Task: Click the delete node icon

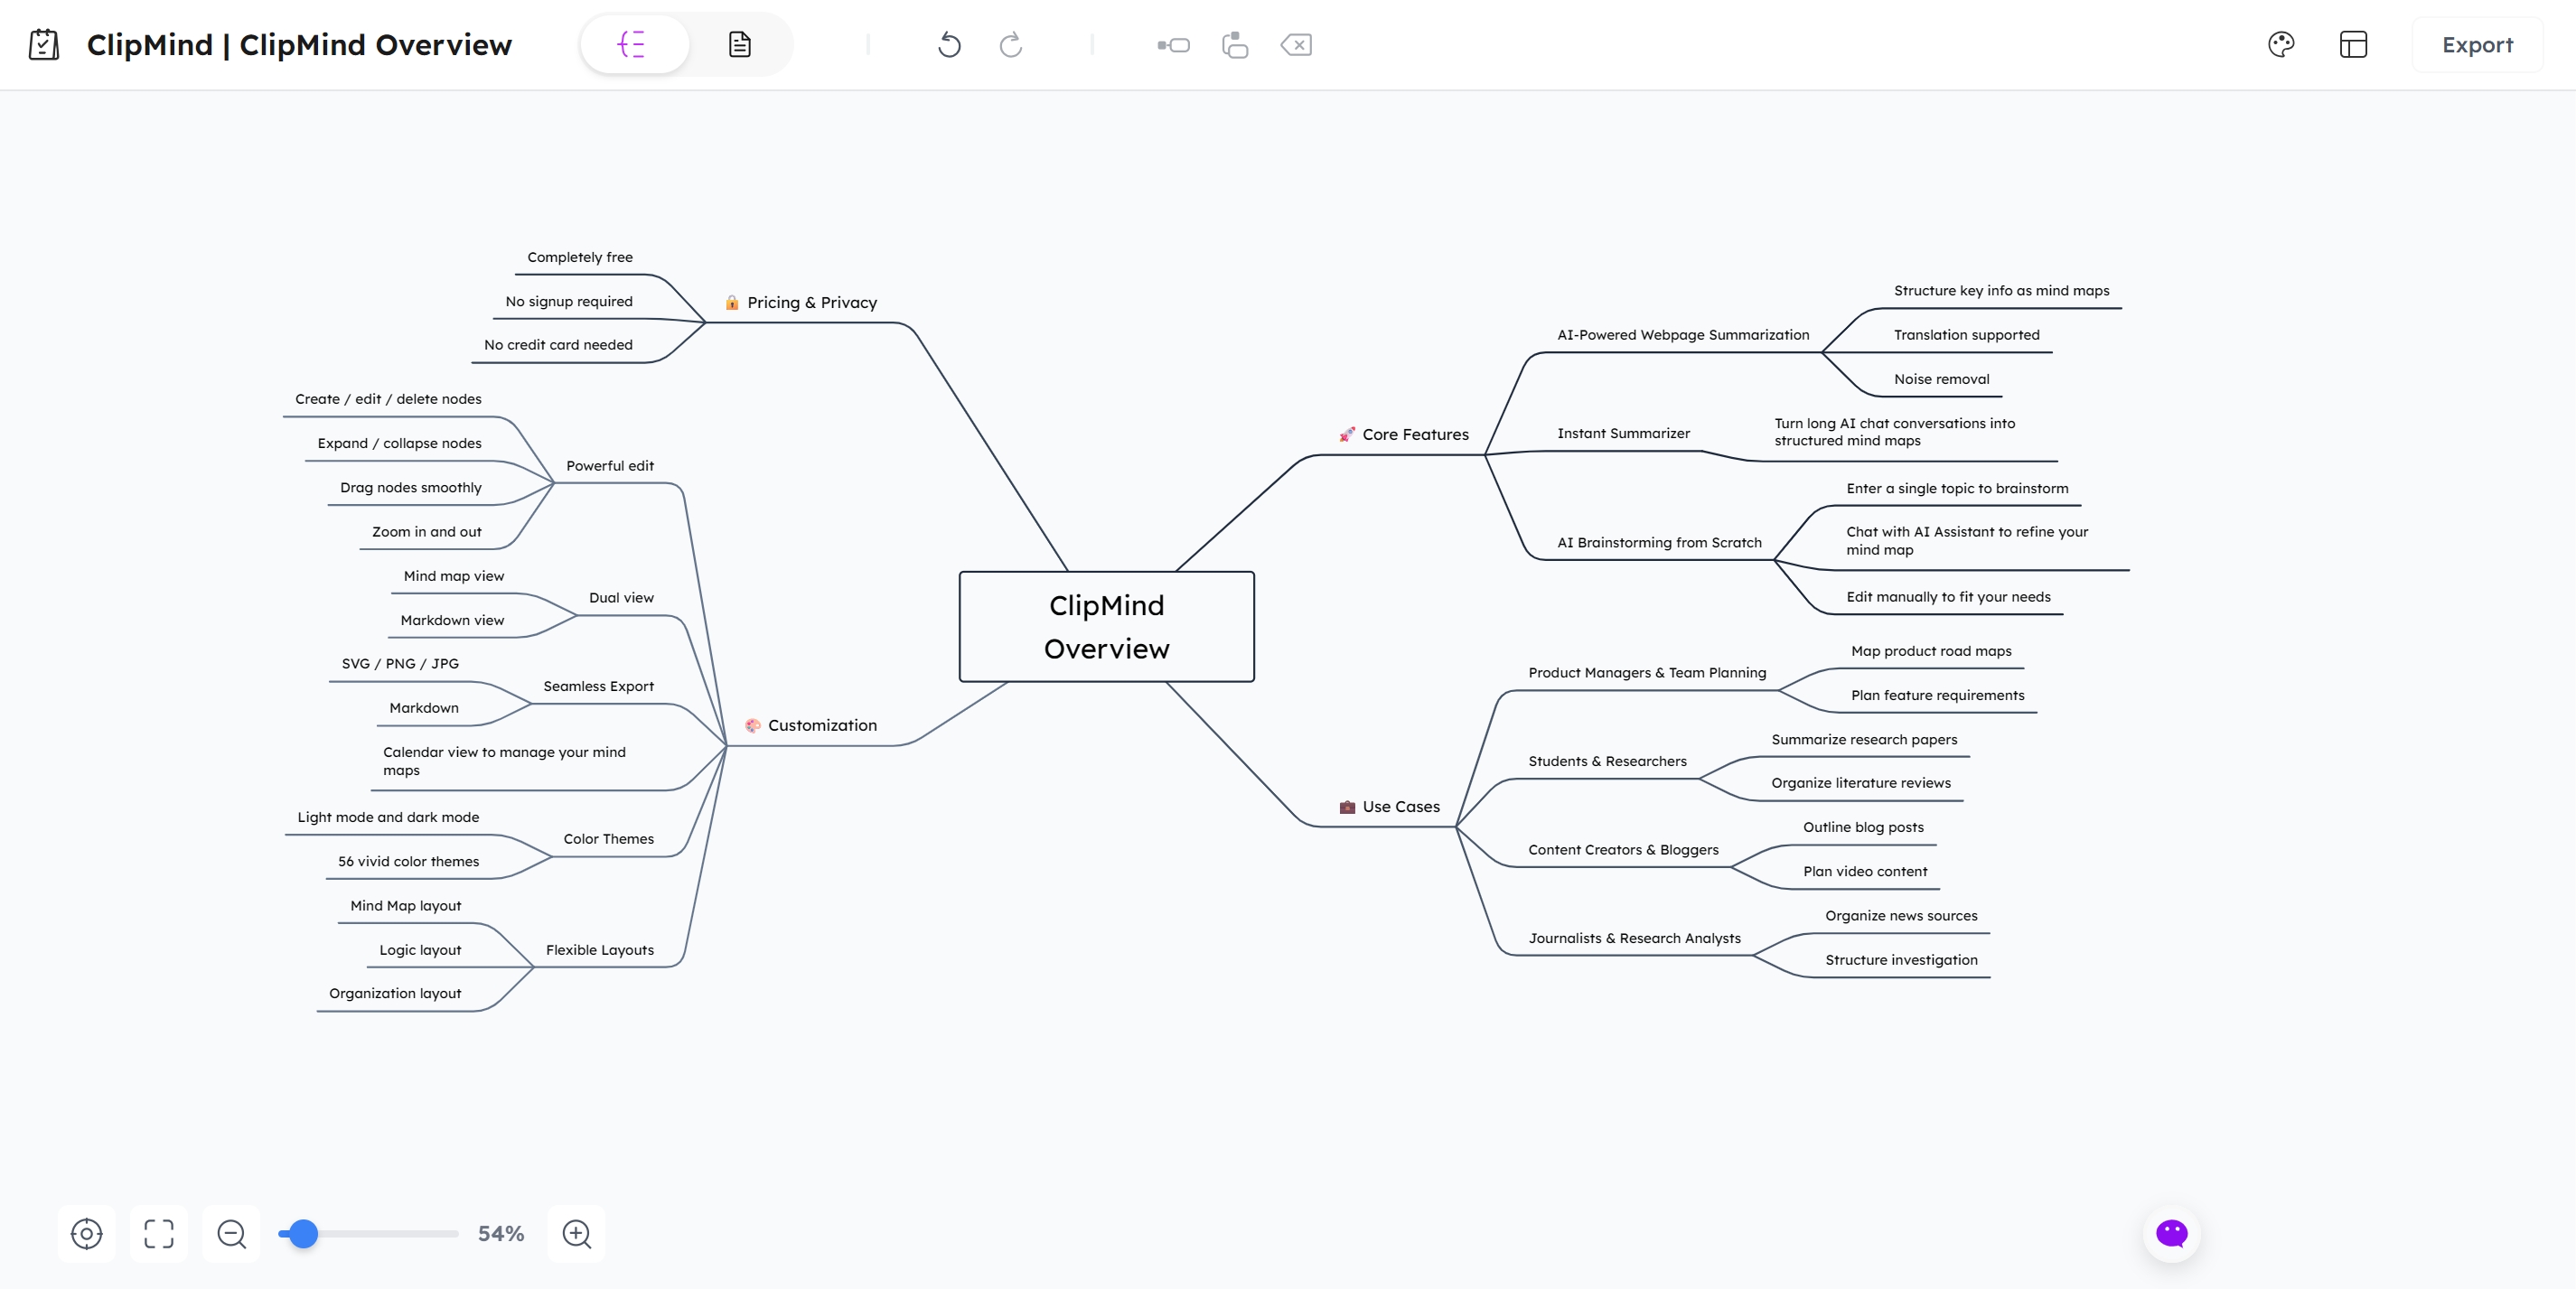Action: point(1296,45)
